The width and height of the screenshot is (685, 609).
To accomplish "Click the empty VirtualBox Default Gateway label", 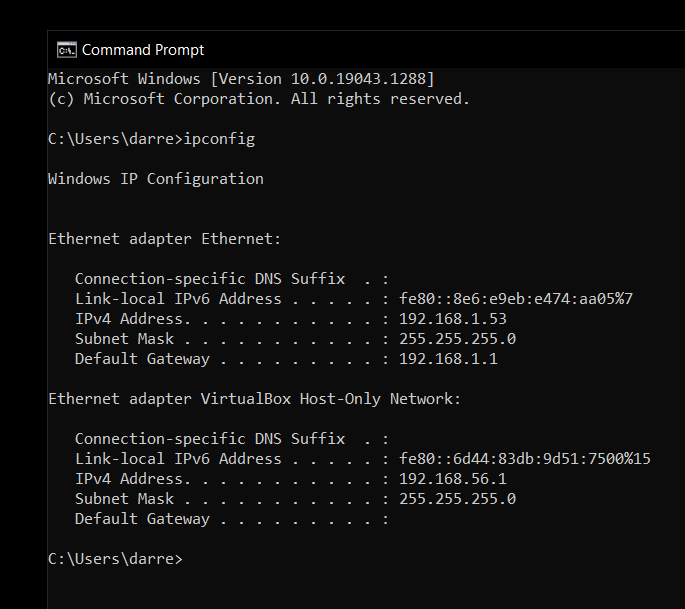I will [x=142, y=519].
